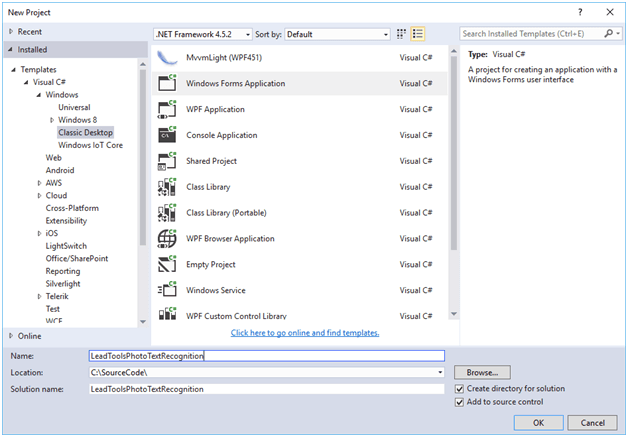Toggle Create directory for solution checkbox
Screen dimensions: 628x437
[x=459, y=389]
